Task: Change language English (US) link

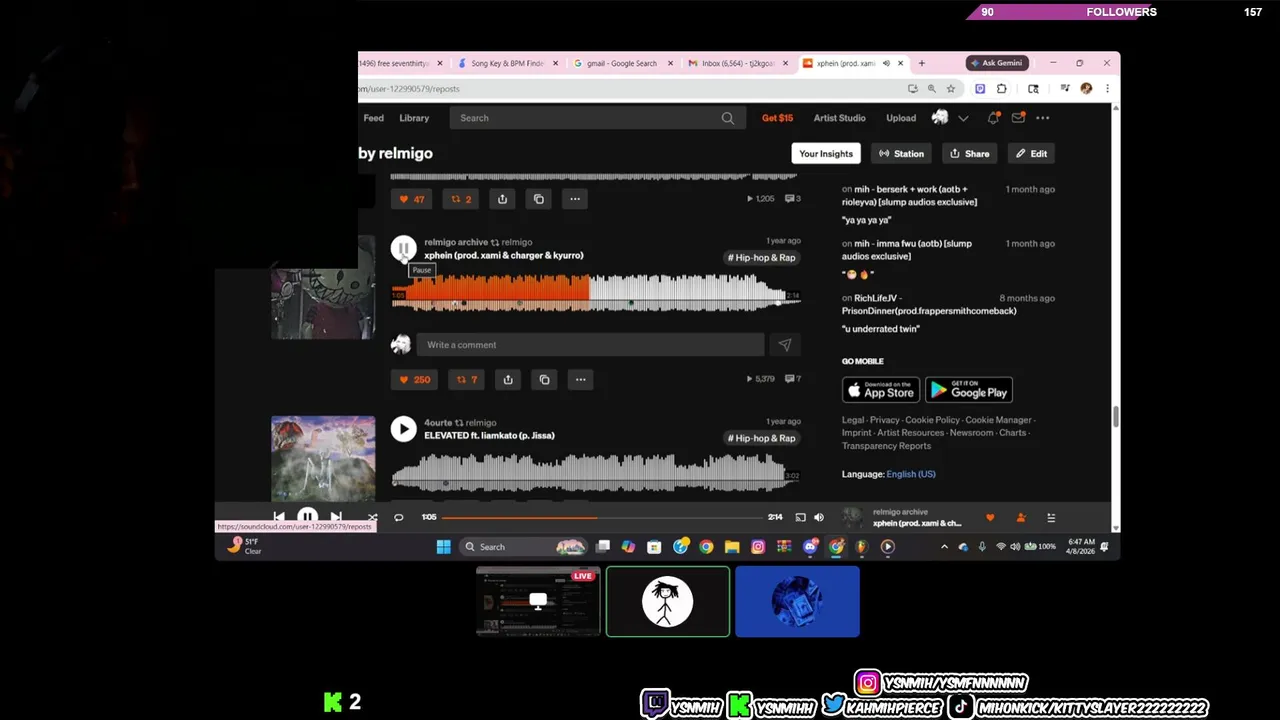Action: (910, 474)
